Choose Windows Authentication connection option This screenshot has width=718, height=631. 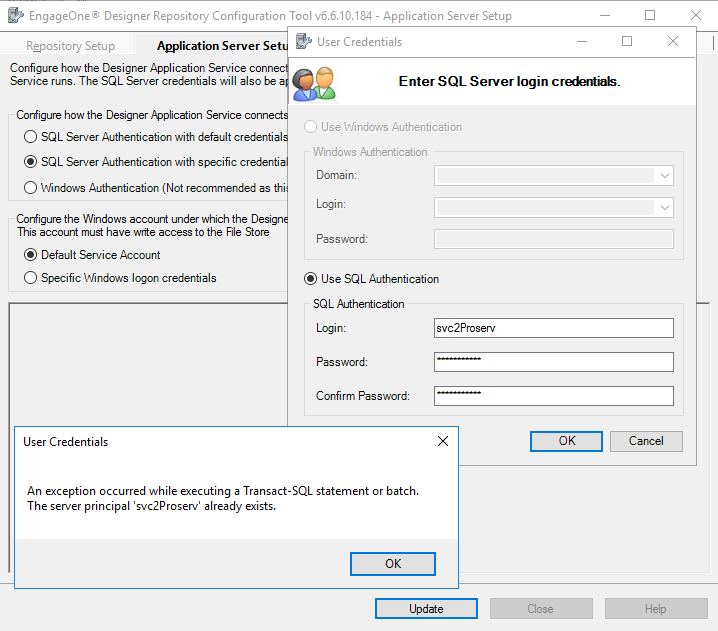[x=31, y=188]
